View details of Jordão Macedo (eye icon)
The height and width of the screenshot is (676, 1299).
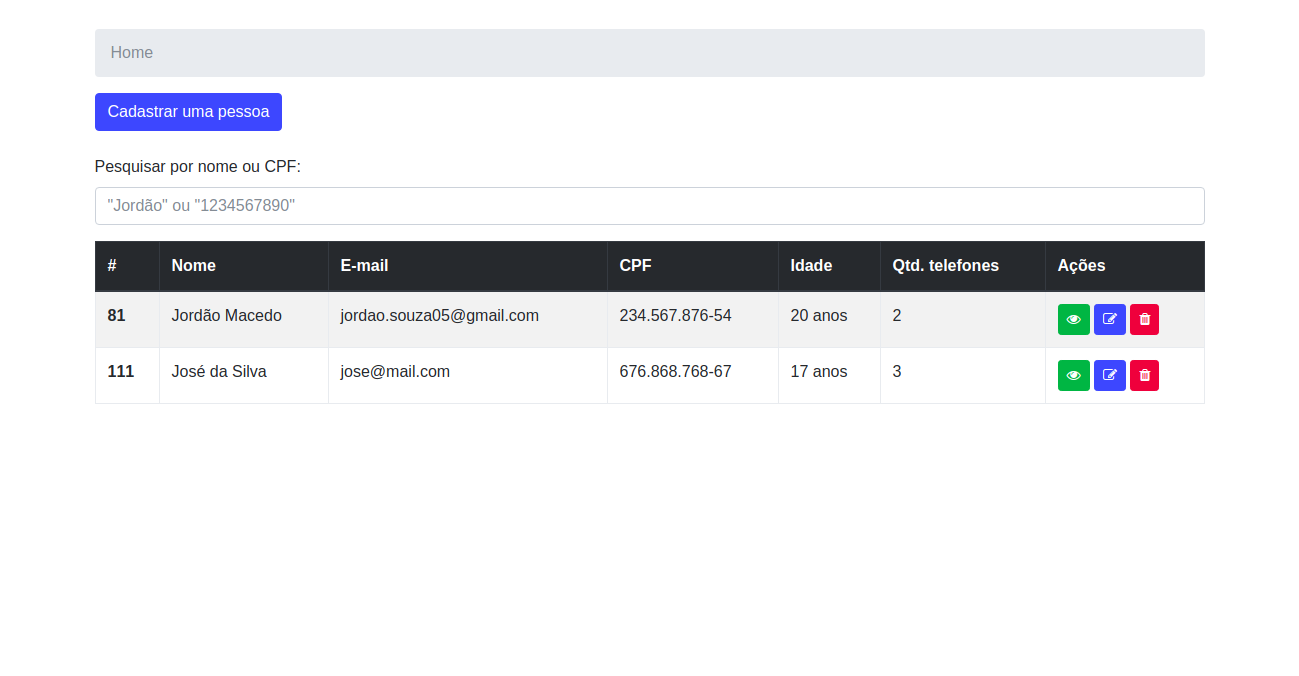[1073, 319]
